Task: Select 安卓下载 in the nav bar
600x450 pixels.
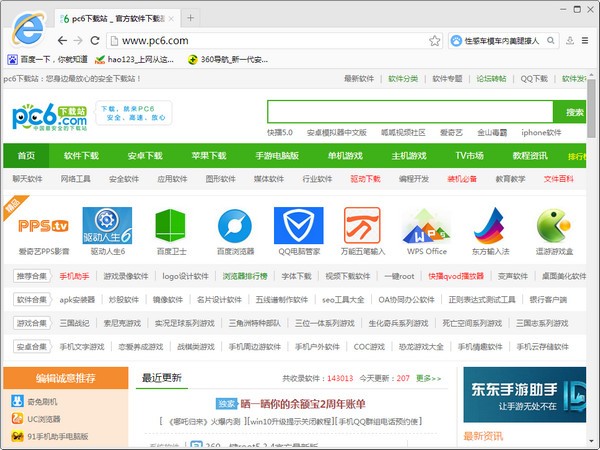Action: tap(145, 156)
